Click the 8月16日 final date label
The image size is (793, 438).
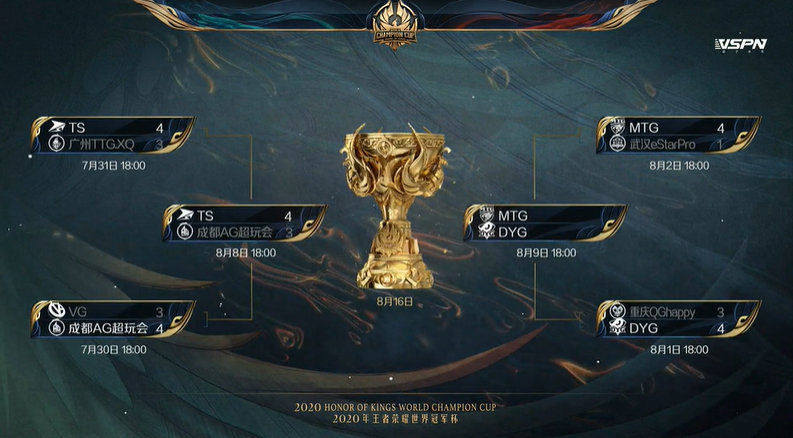pos(394,302)
